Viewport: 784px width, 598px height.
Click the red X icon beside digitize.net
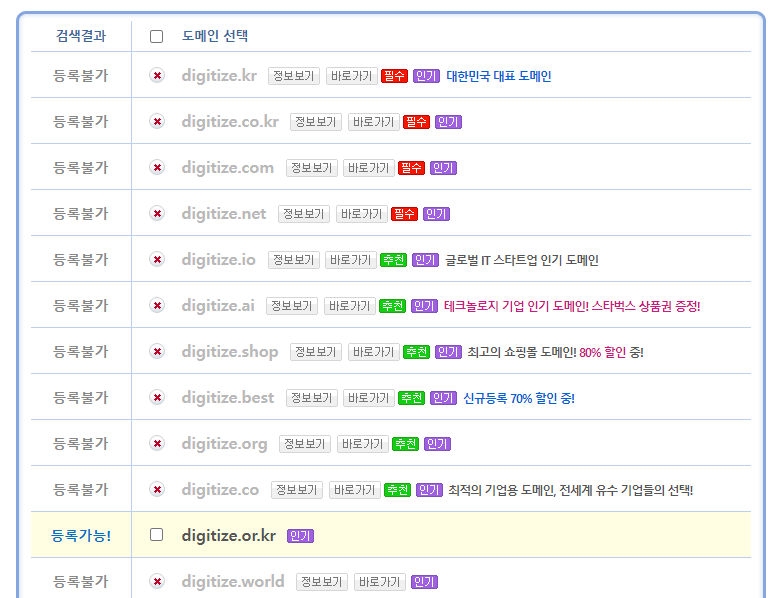point(157,214)
